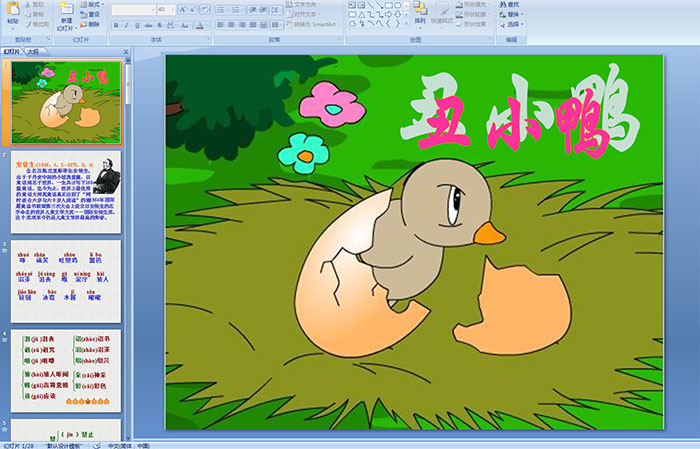
Task: Click the Copy (复制) icon
Action: (x=29, y=14)
